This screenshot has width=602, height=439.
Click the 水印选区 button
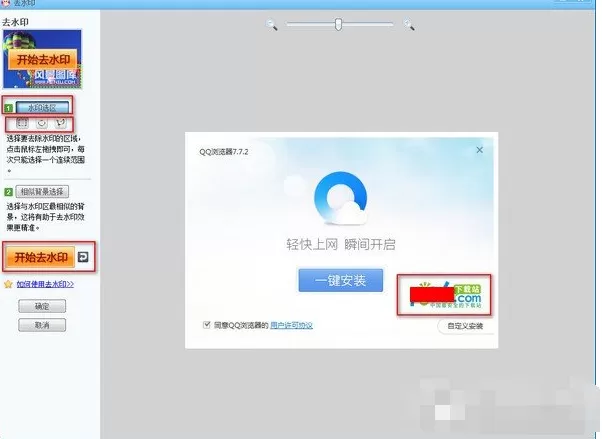[x=42, y=108]
